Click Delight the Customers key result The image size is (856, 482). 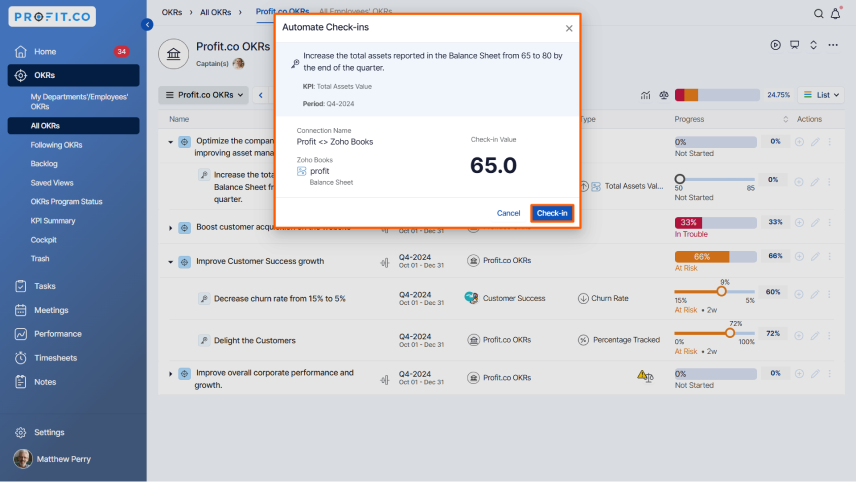pyautogui.click(x=254, y=340)
